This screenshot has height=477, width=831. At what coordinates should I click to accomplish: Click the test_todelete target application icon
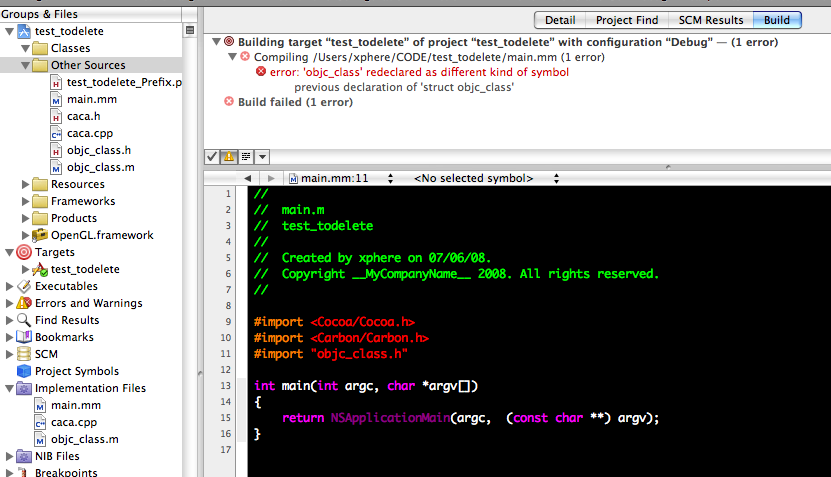click(x=40, y=269)
